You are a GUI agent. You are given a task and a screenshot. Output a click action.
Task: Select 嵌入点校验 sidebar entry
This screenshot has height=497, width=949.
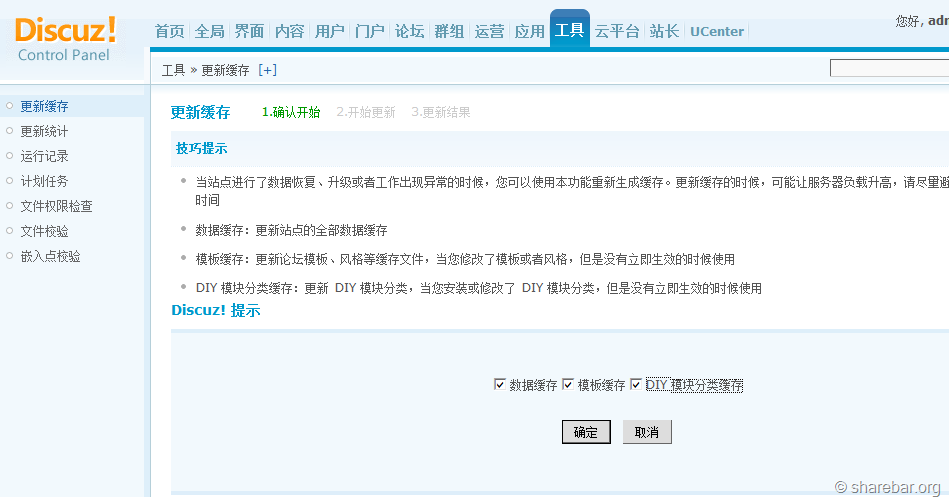point(50,256)
